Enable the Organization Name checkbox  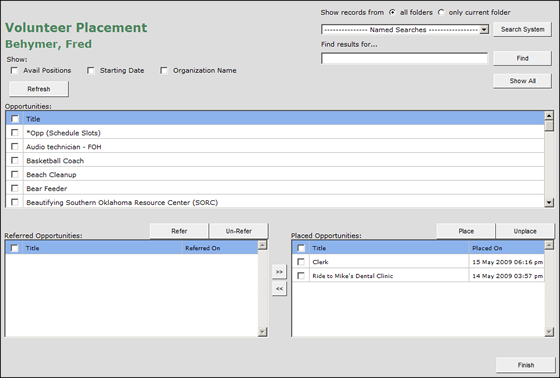pos(164,71)
